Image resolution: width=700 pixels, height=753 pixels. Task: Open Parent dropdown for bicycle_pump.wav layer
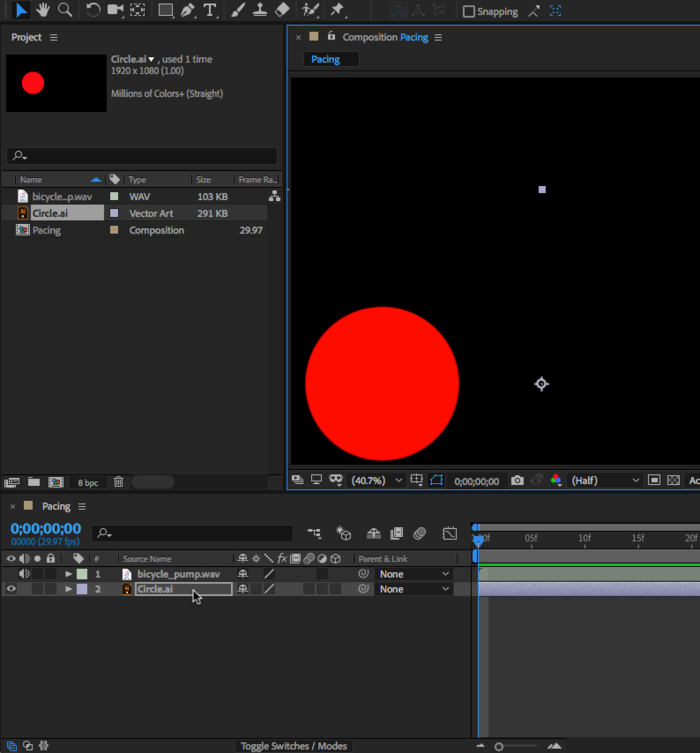coord(414,574)
